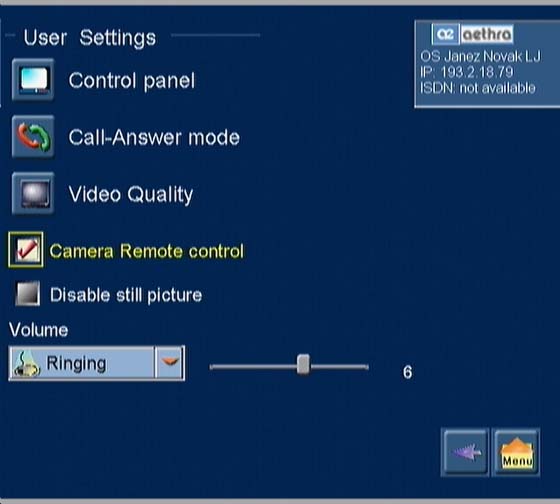This screenshot has width=560, height=504.
Task: Click the bell icon in Ringing box
Action: [26, 364]
